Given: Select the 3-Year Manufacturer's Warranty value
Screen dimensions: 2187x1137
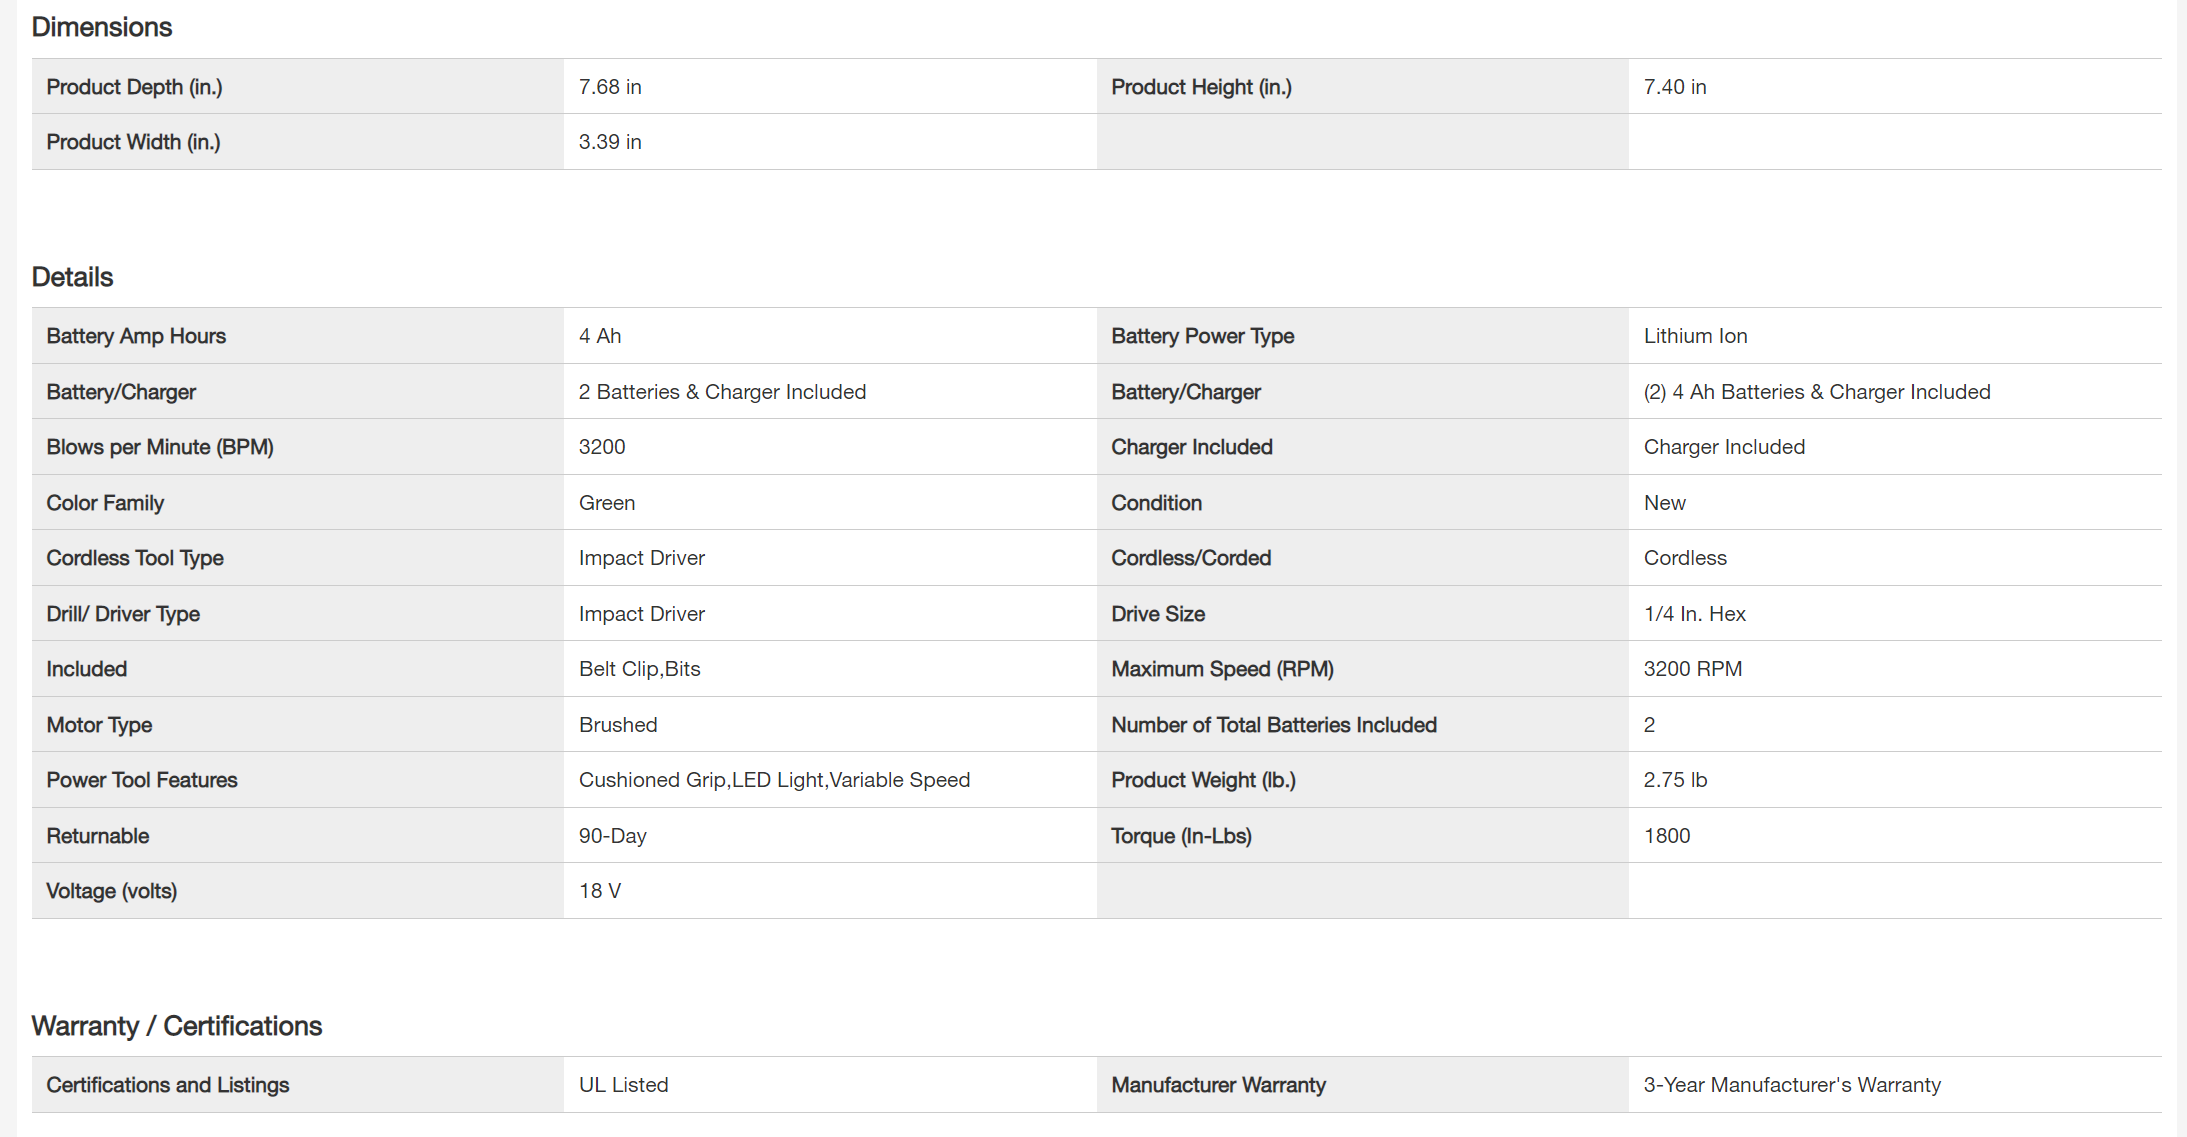Looking at the screenshot, I should pos(1791,1085).
